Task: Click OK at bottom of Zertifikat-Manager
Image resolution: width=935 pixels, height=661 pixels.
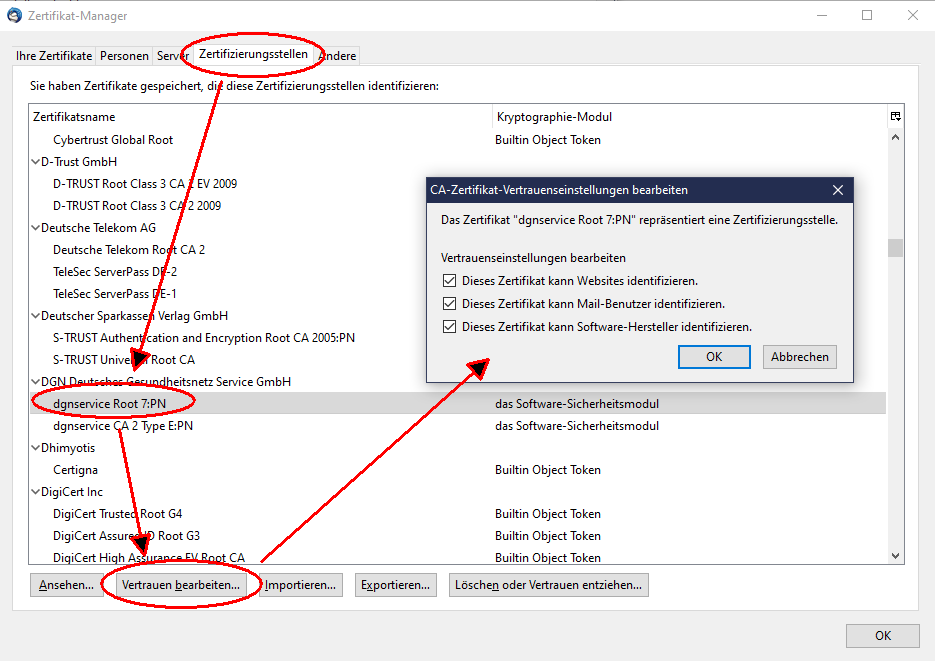Action: 883,635
